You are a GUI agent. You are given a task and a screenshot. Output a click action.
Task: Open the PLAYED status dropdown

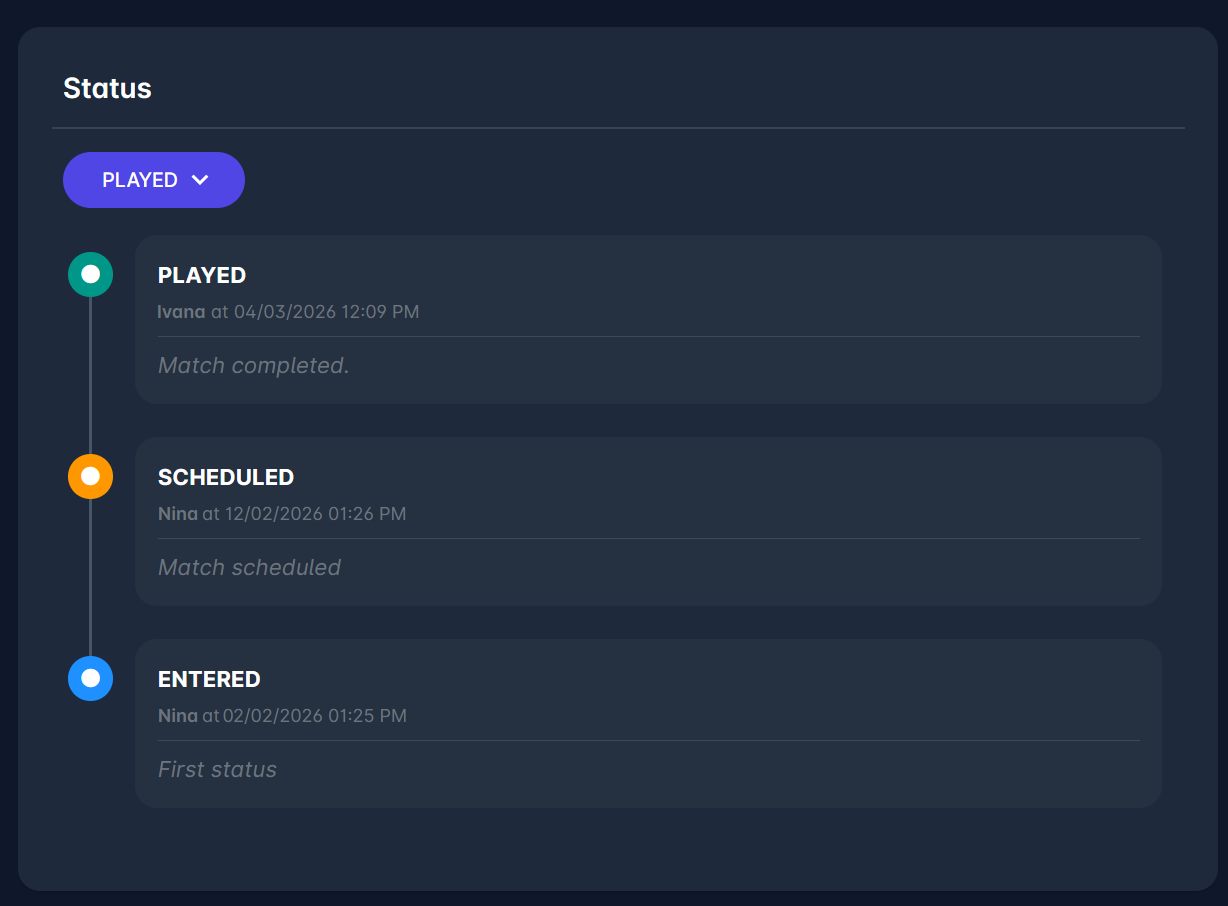(x=153, y=180)
